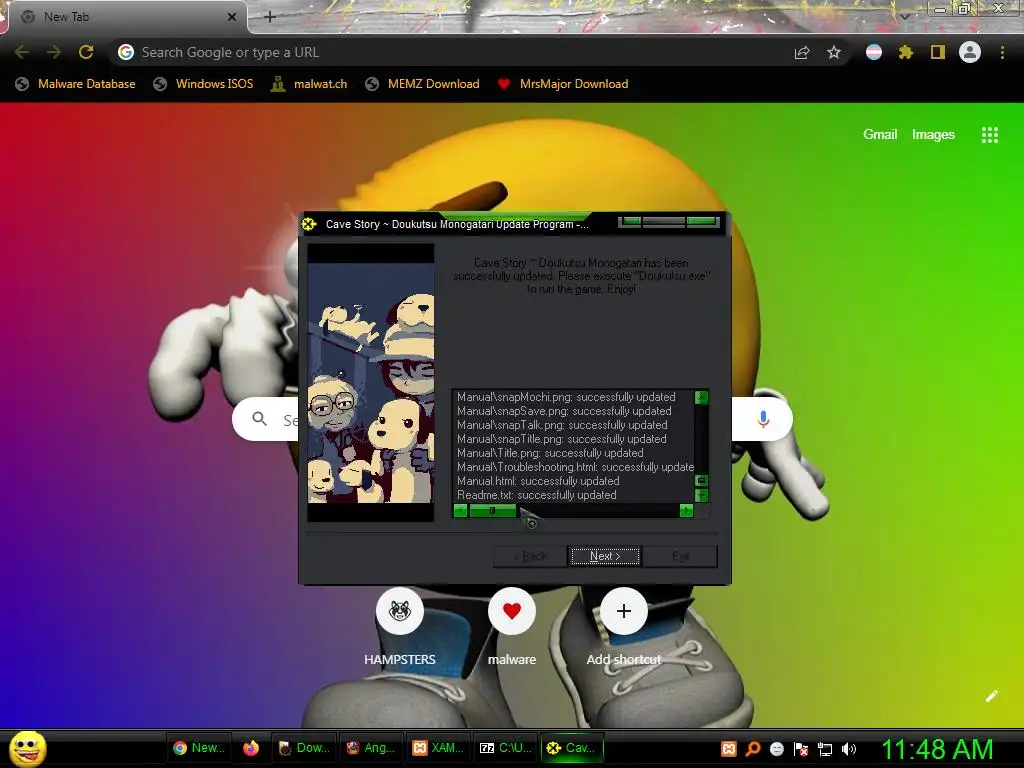Click the striped flag extension icon
The image size is (1024, 768).
pyautogui.click(x=874, y=52)
